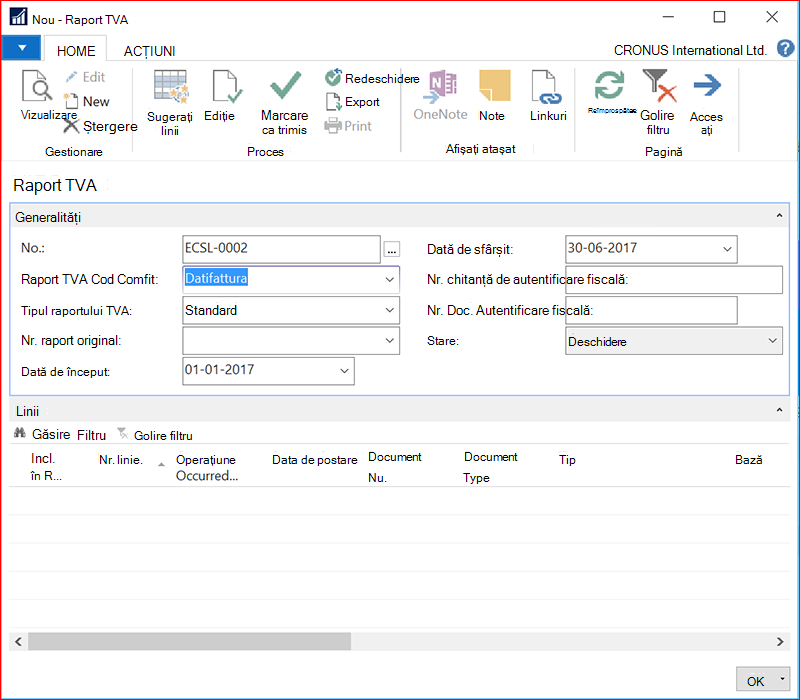Click the horizontal scrollbar thumb
Image resolution: width=800 pixels, height=700 pixels.
pyautogui.click(x=189, y=641)
